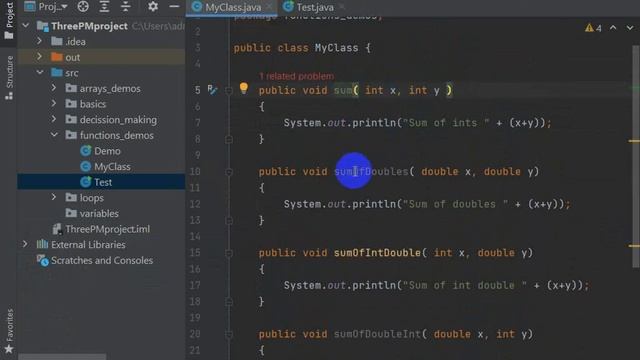Viewport: 640px width, 360px height.
Task: Click the editor vertical scrollbar
Action: [x=636, y=155]
